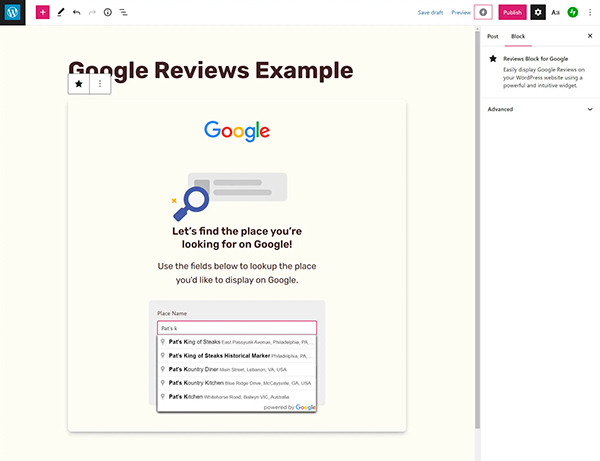The width and height of the screenshot is (600, 461).
Task: Select Pat's King of Steaks East Passyunk suggestion
Action: (x=237, y=342)
